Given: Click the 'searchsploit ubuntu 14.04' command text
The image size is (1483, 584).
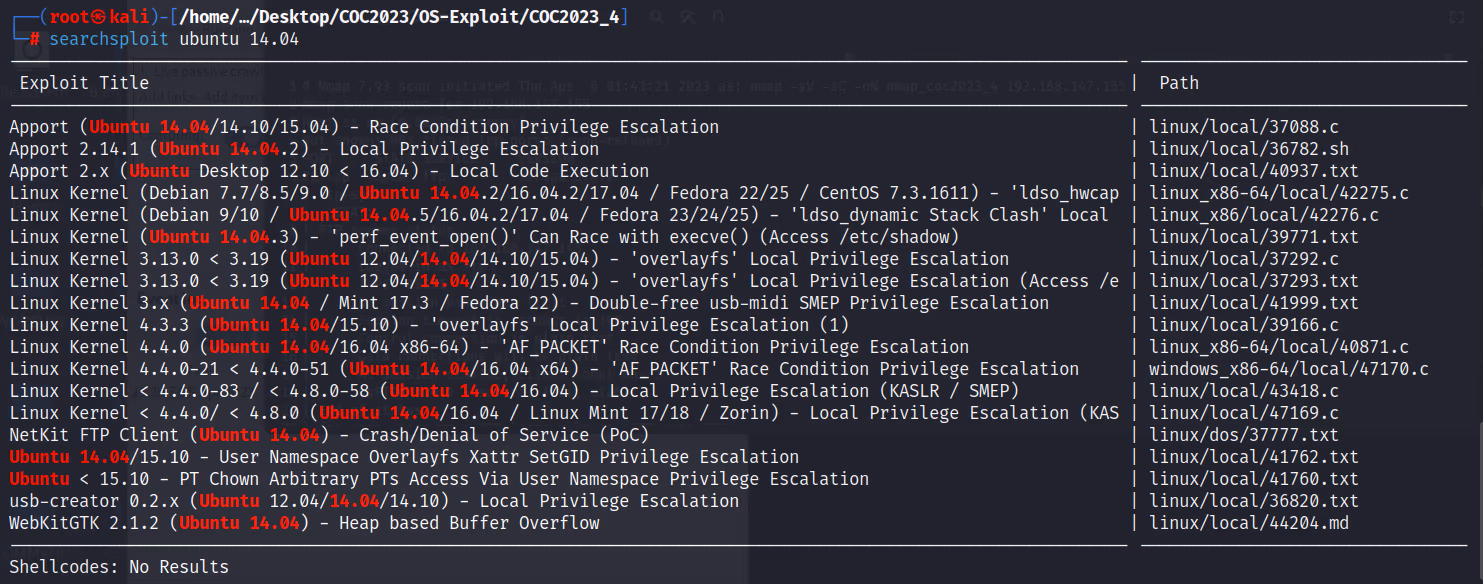Looking at the screenshot, I should click(174, 39).
